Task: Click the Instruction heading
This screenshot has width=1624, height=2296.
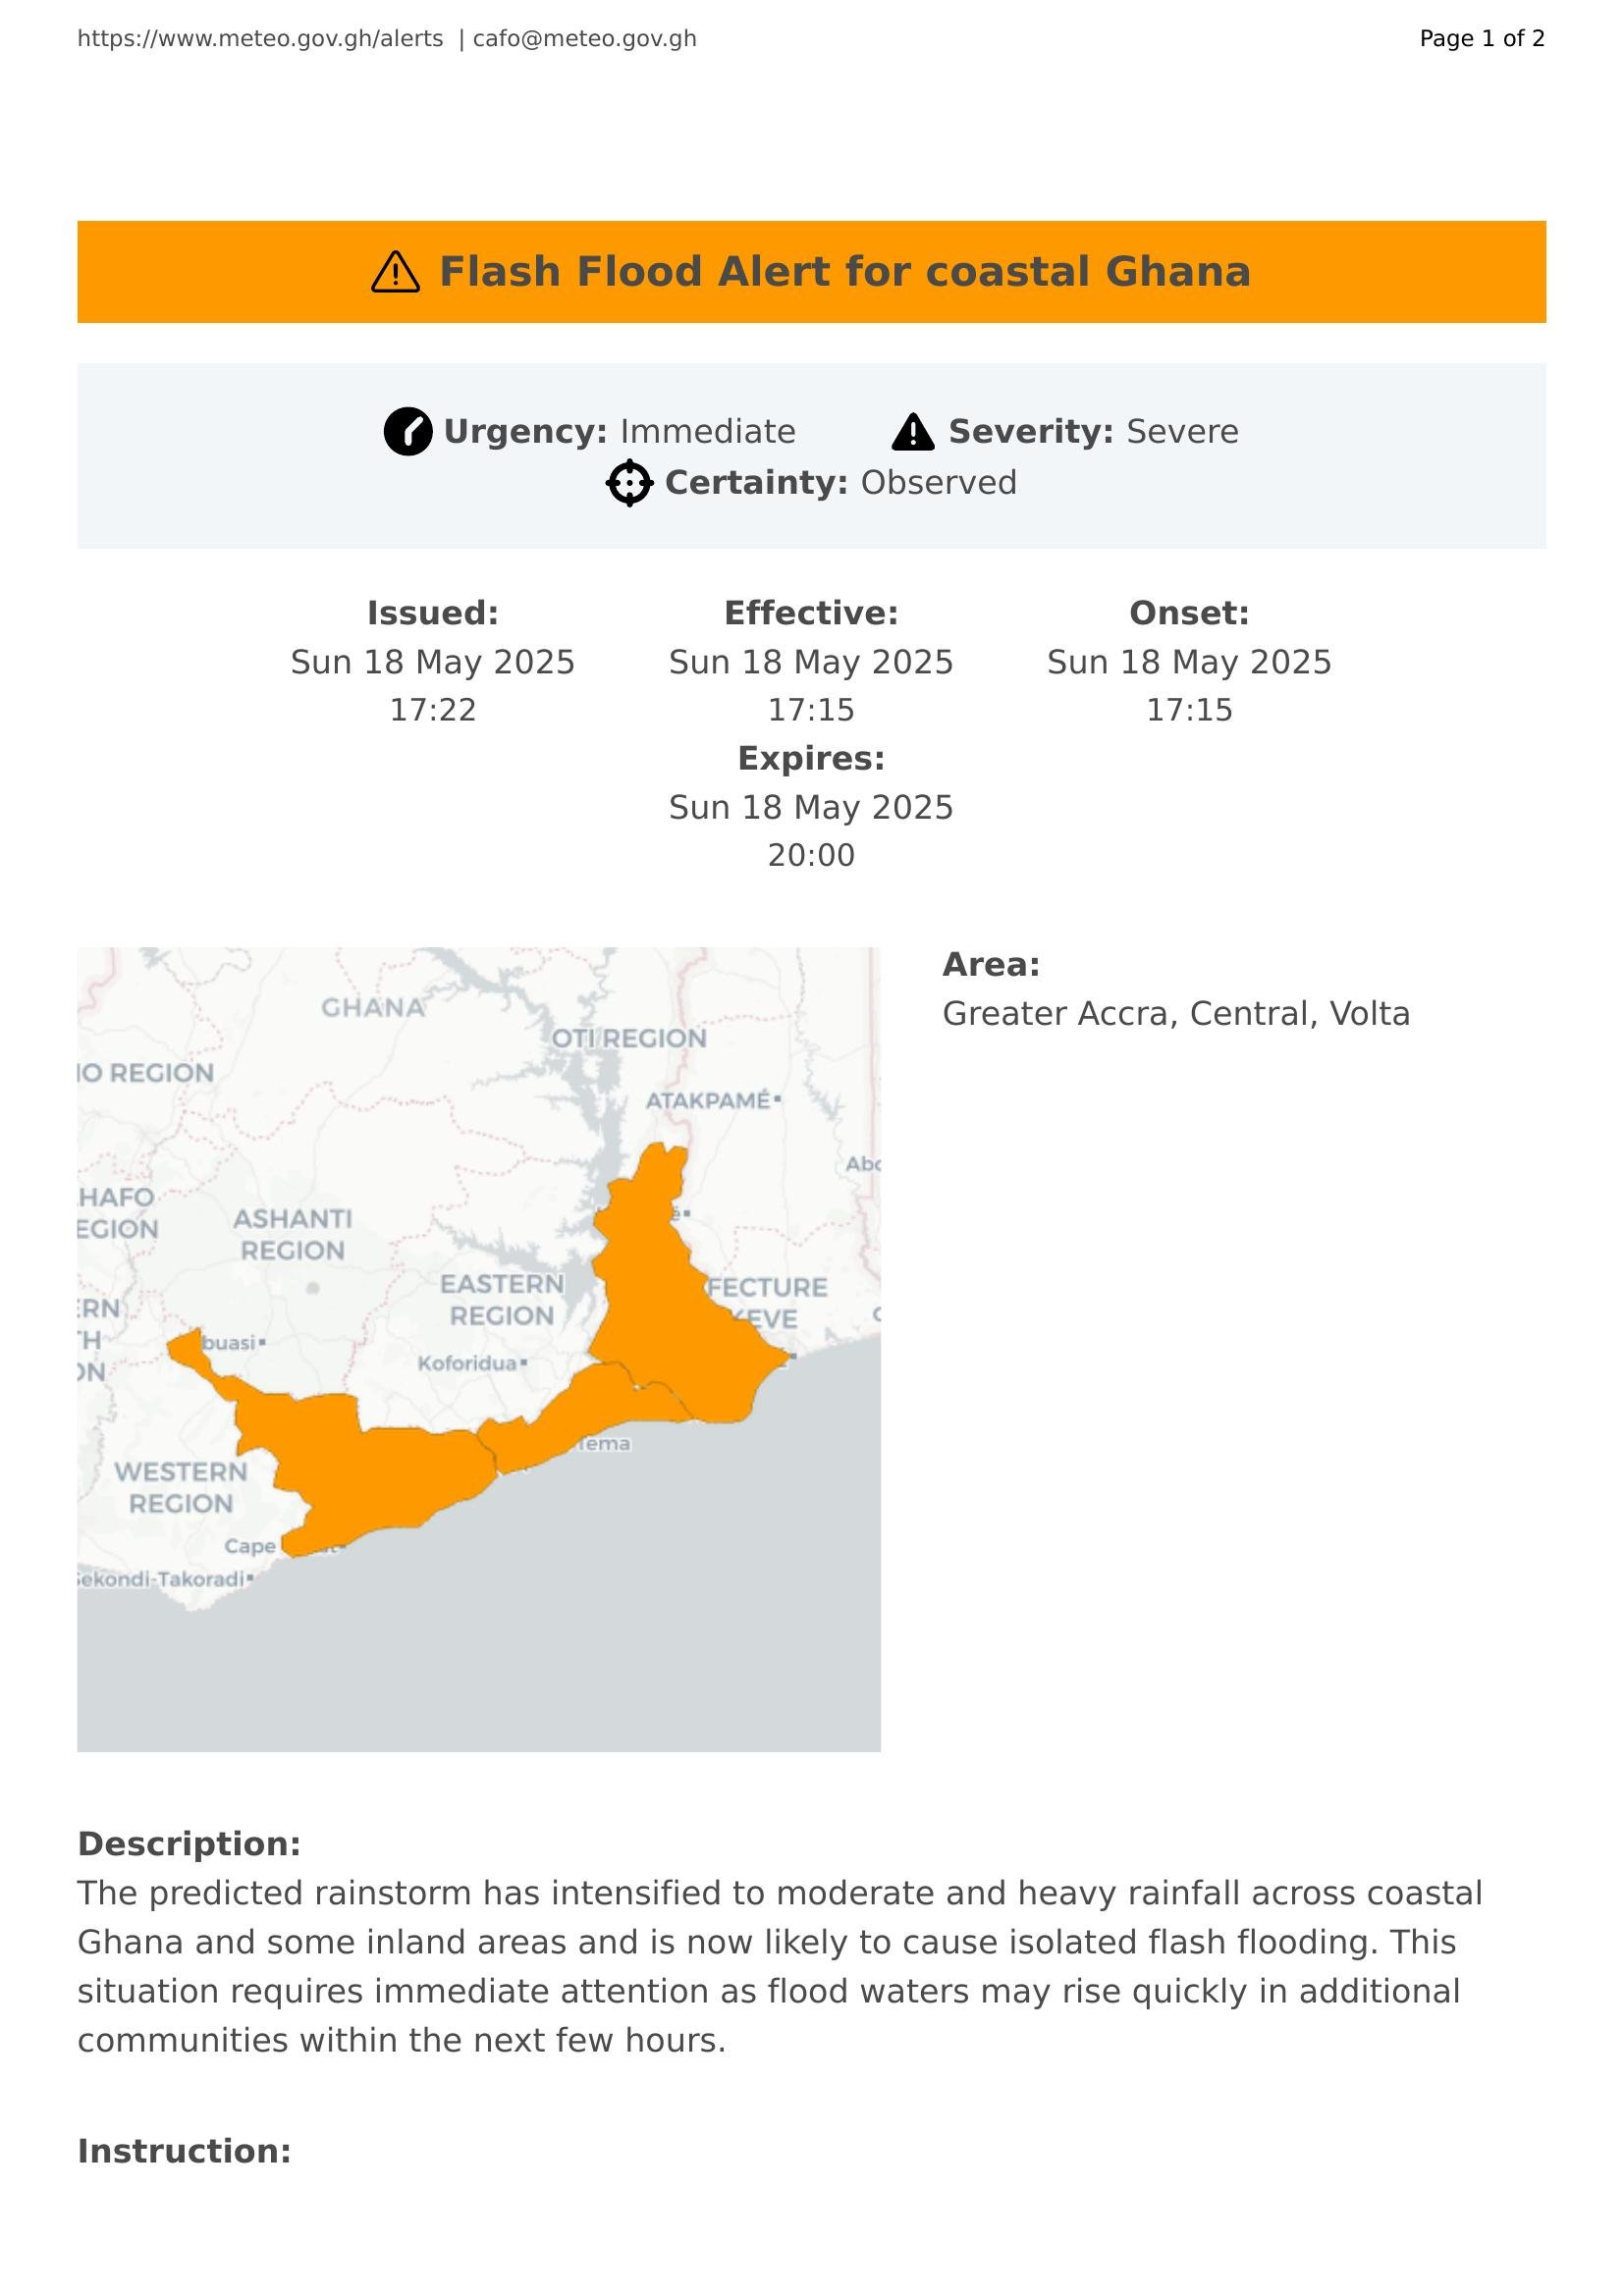Action: click(184, 2151)
